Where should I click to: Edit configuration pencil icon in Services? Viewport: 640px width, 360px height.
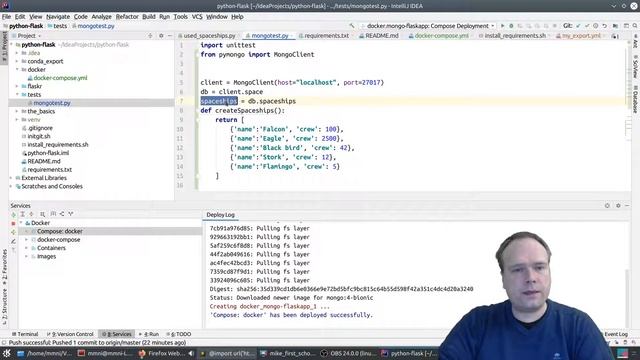point(13,241)
